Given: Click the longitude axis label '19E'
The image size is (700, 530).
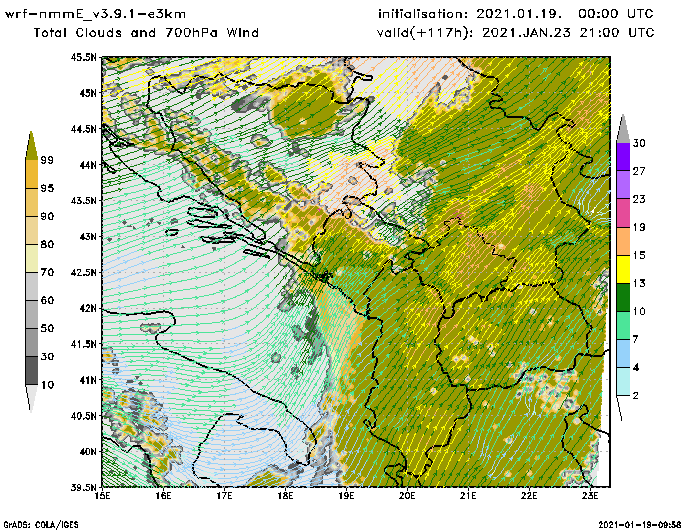Looking at the screenshot, I should (346, 496).
